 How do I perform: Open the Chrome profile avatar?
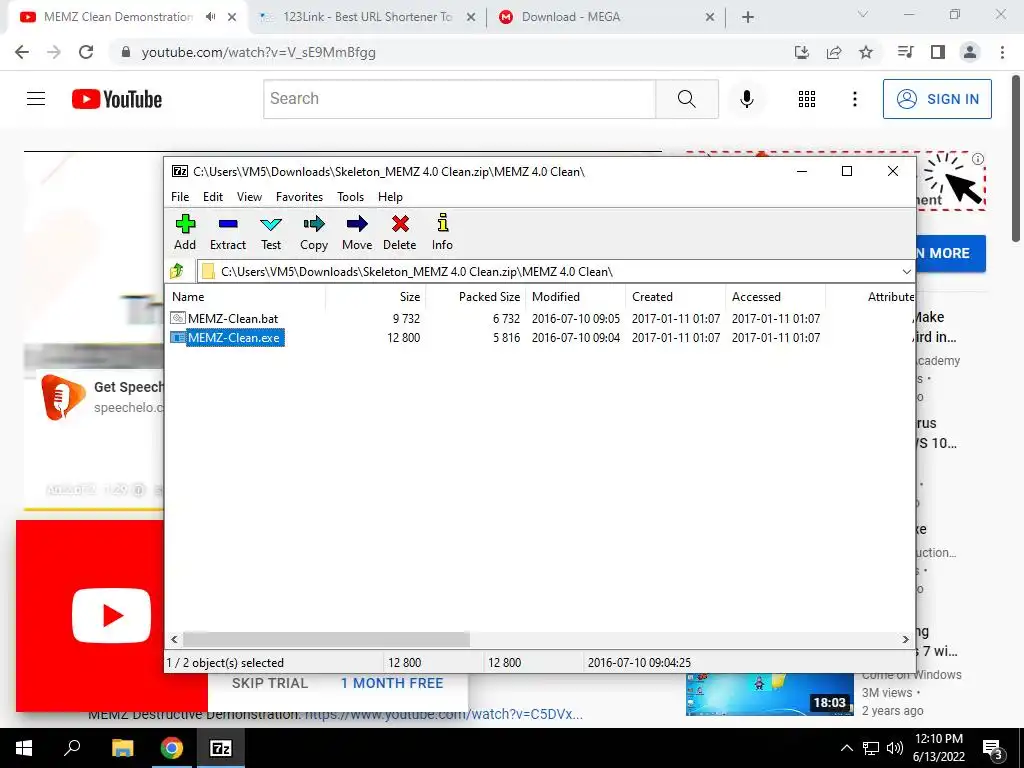click(970, 52)
